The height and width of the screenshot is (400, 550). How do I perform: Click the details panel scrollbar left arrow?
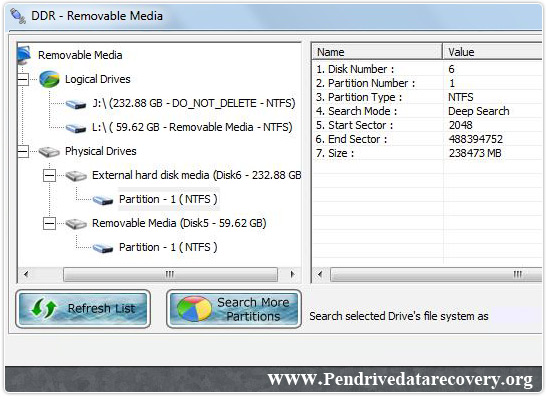(320, 274)
